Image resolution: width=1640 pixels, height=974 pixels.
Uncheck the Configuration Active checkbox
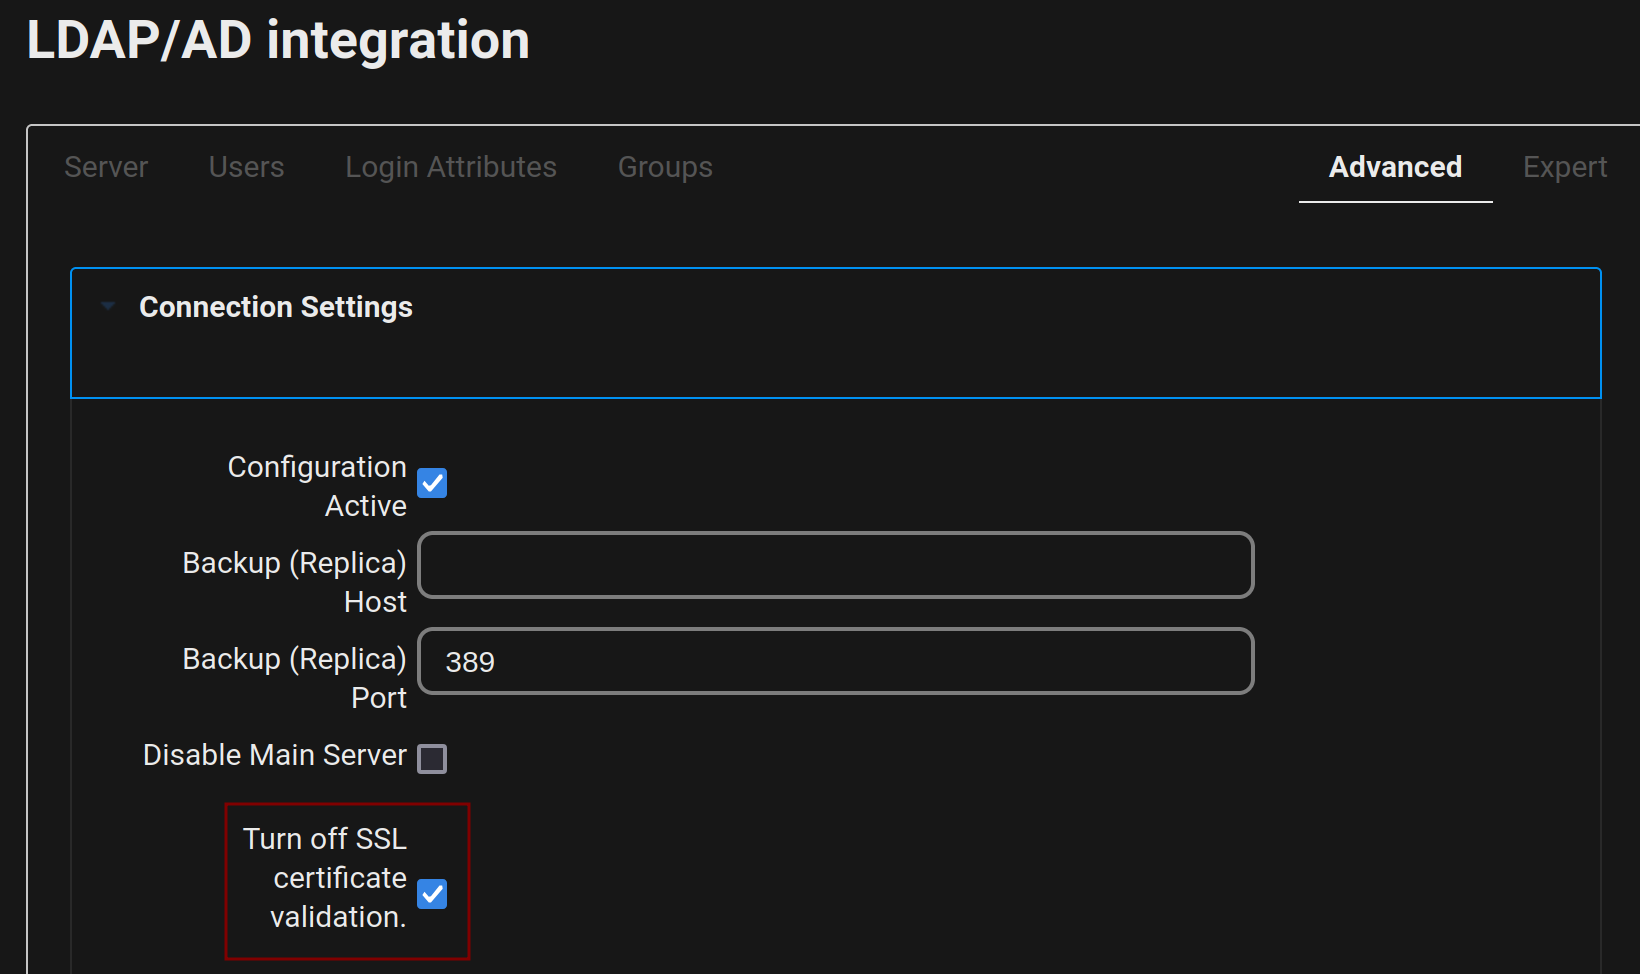click(x=432, y=483)
